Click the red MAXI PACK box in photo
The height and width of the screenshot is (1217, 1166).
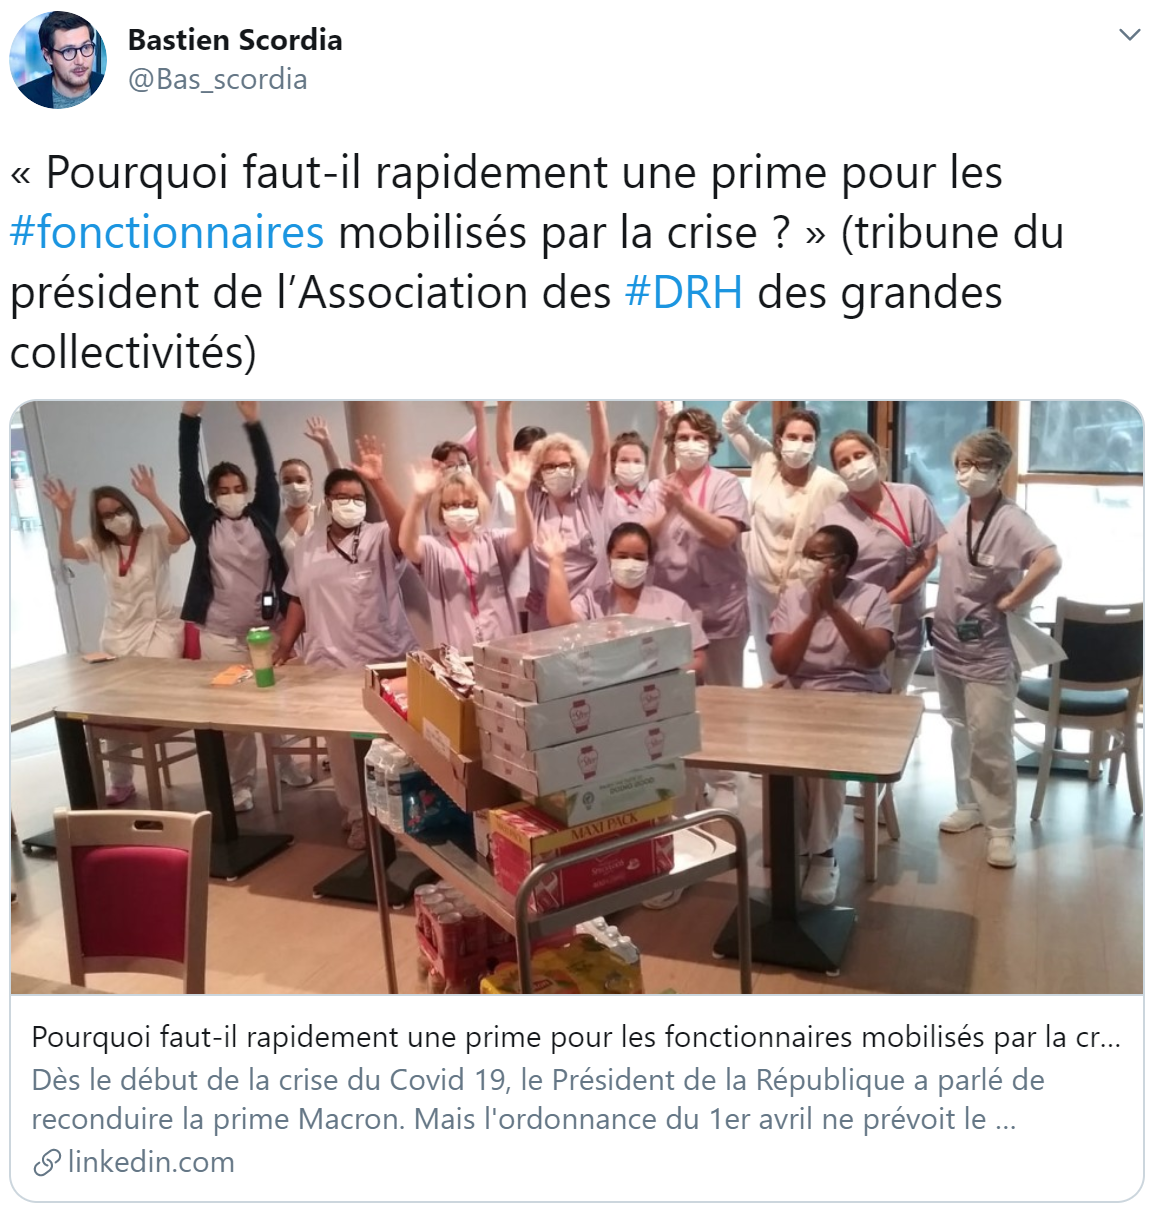click(583, 855)
